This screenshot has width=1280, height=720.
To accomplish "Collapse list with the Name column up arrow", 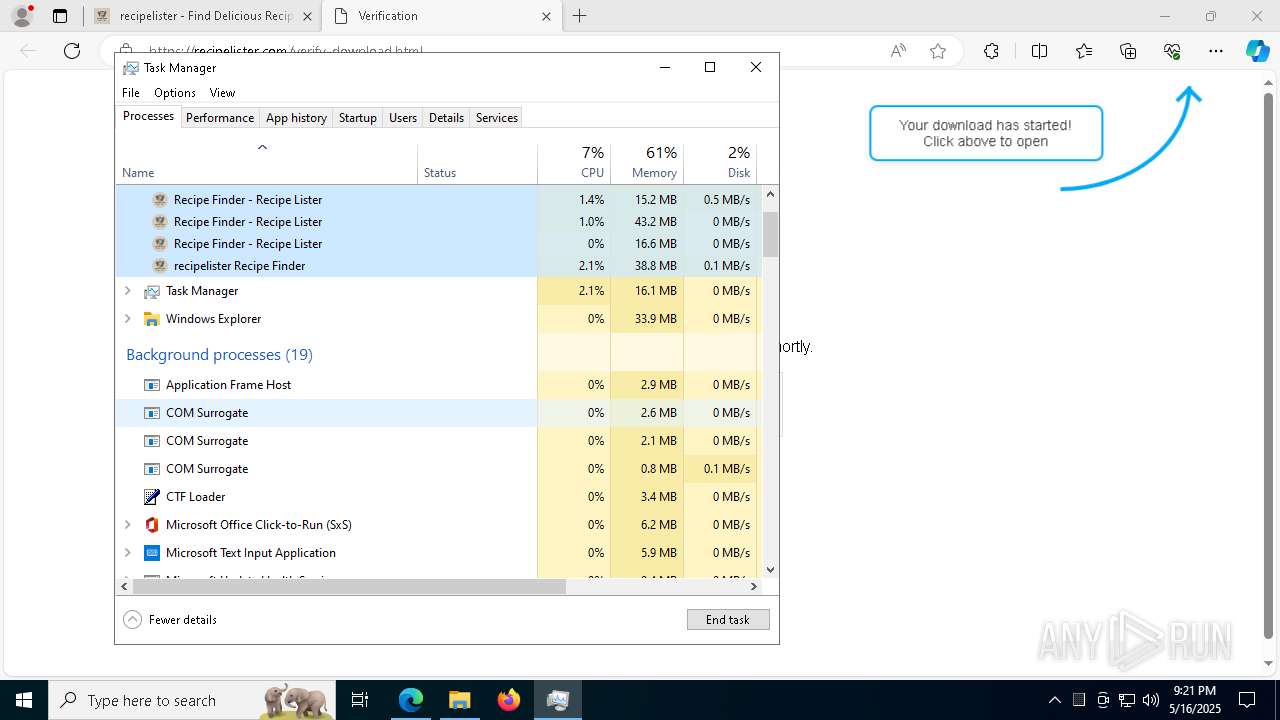I will coord(262,147).
